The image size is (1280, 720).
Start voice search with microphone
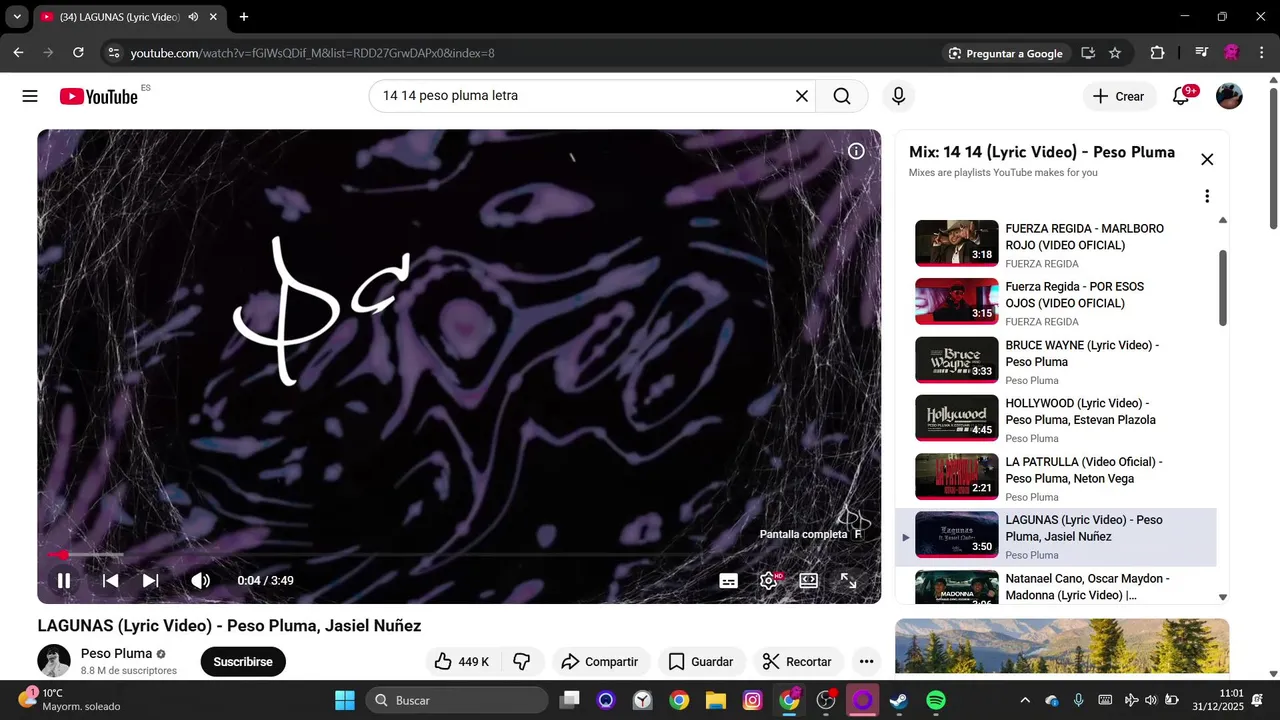pos(898,96)
